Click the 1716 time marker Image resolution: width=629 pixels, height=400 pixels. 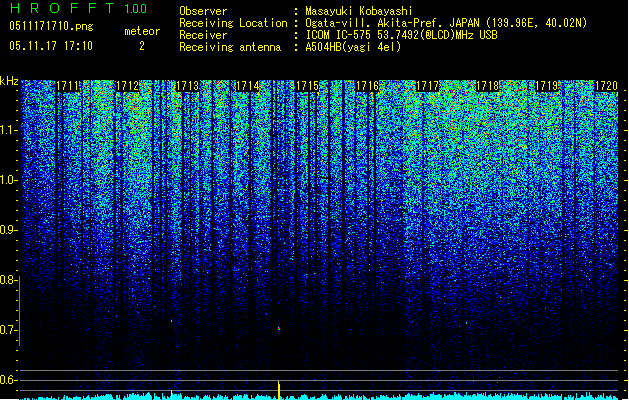(x=367, y=86)
